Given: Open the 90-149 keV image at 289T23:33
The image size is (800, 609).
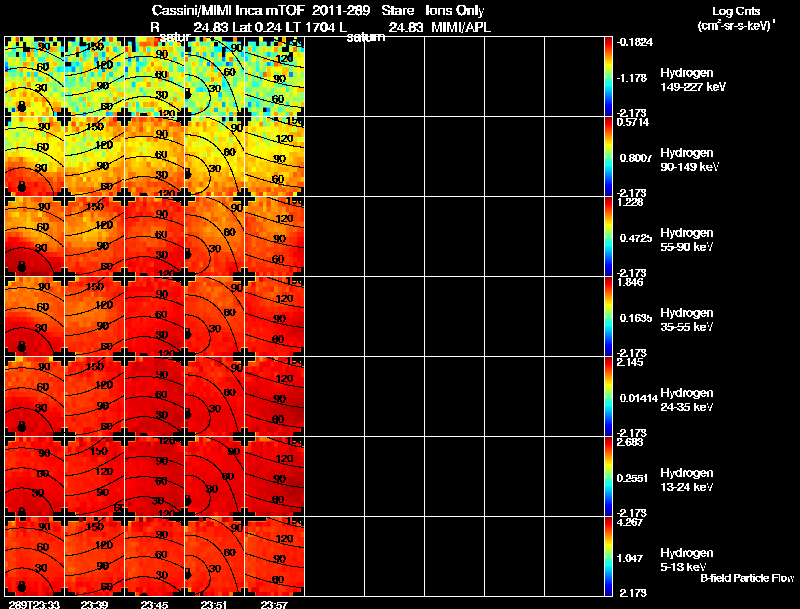Looking at the screenshot, I should pyautogui.click(x=35, y=156).
